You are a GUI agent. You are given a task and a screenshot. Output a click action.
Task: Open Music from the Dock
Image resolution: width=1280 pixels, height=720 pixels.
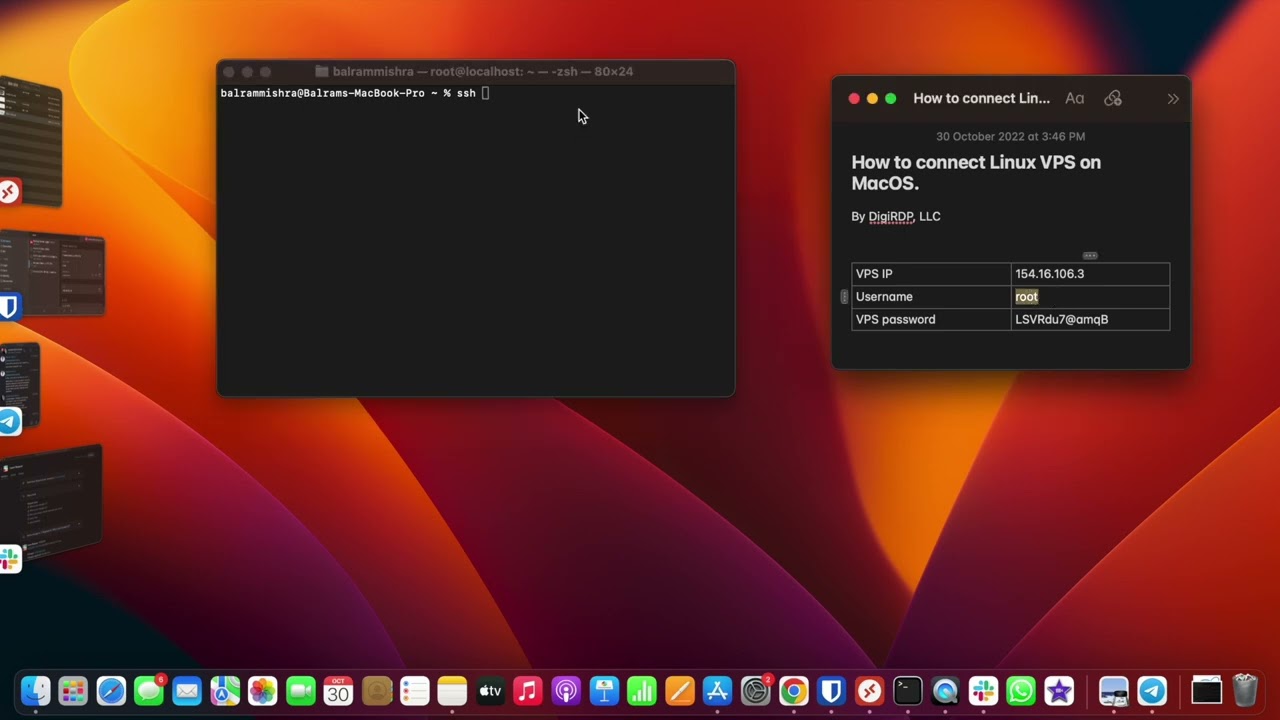pos(528,691)
